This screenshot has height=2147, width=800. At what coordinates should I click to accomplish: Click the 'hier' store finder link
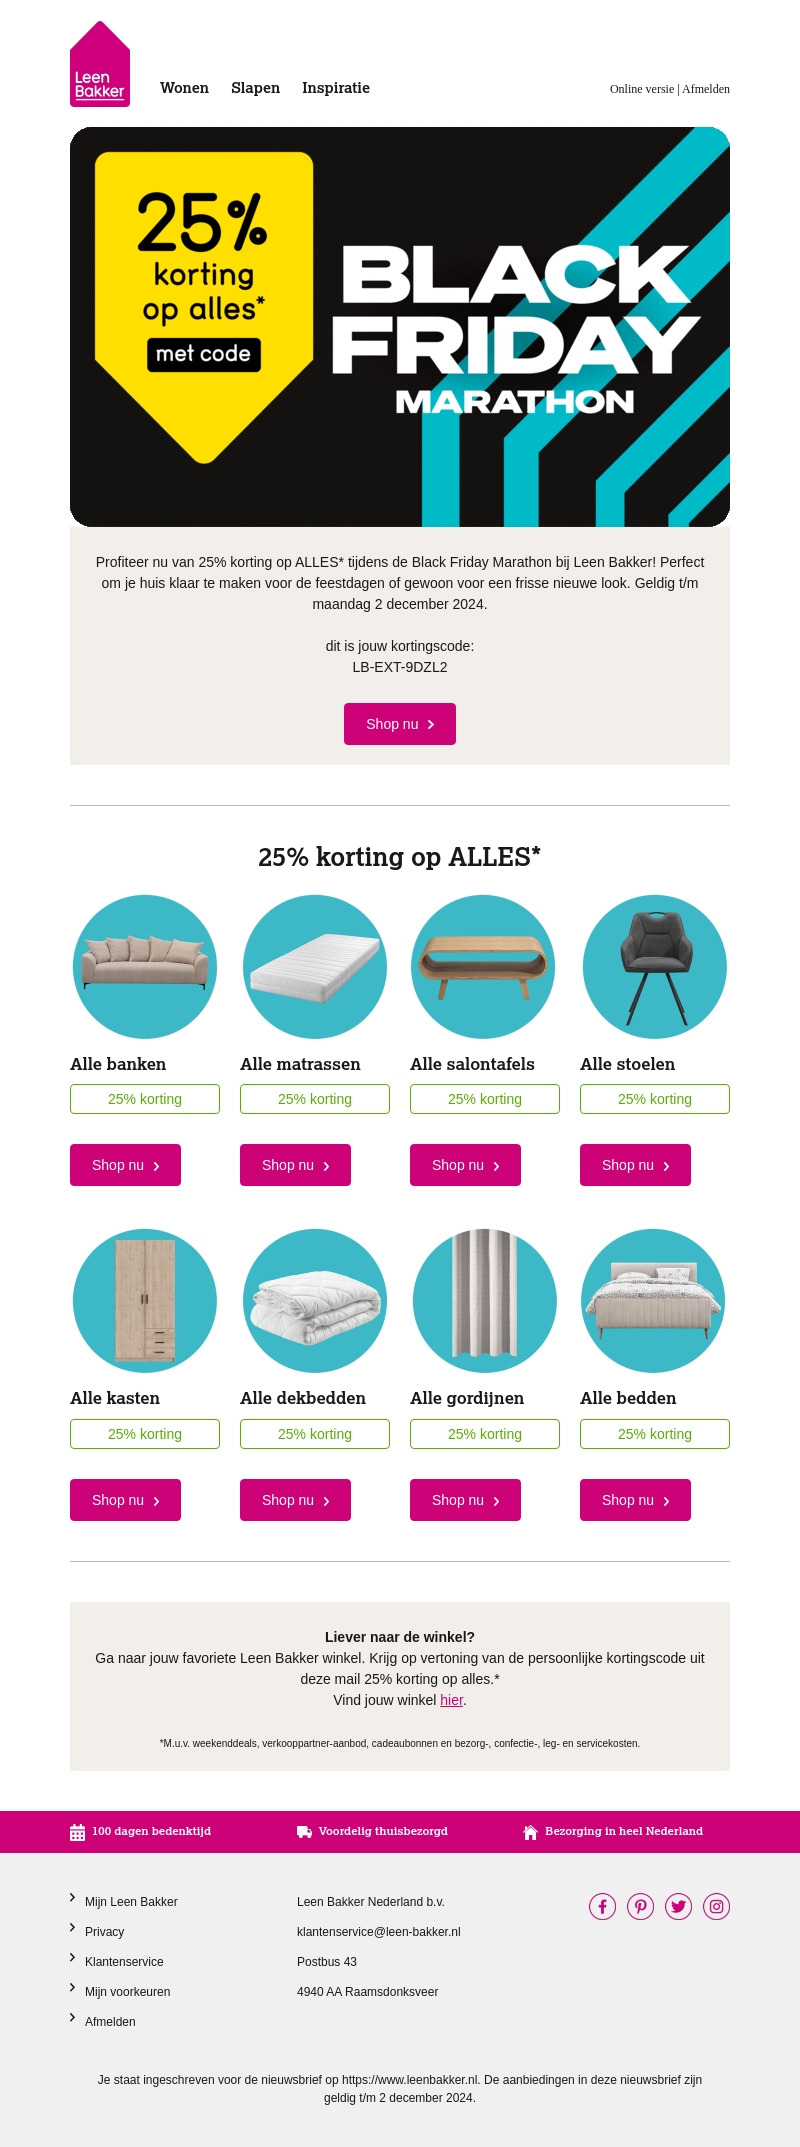pyautogui.click(x=452, y=1700)
